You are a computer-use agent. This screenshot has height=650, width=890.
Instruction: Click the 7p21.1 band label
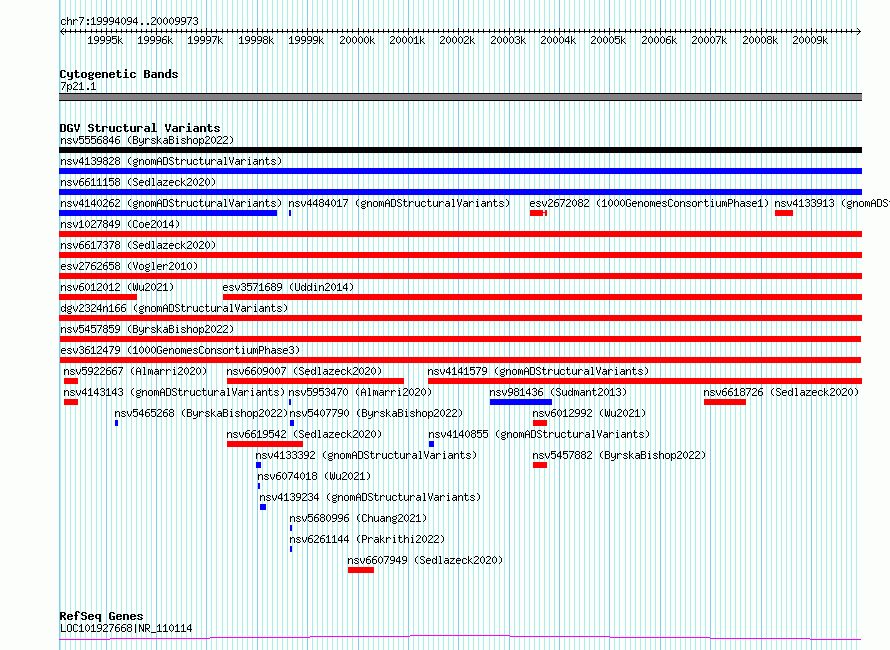pyautogui.click(x=78, y=86)
